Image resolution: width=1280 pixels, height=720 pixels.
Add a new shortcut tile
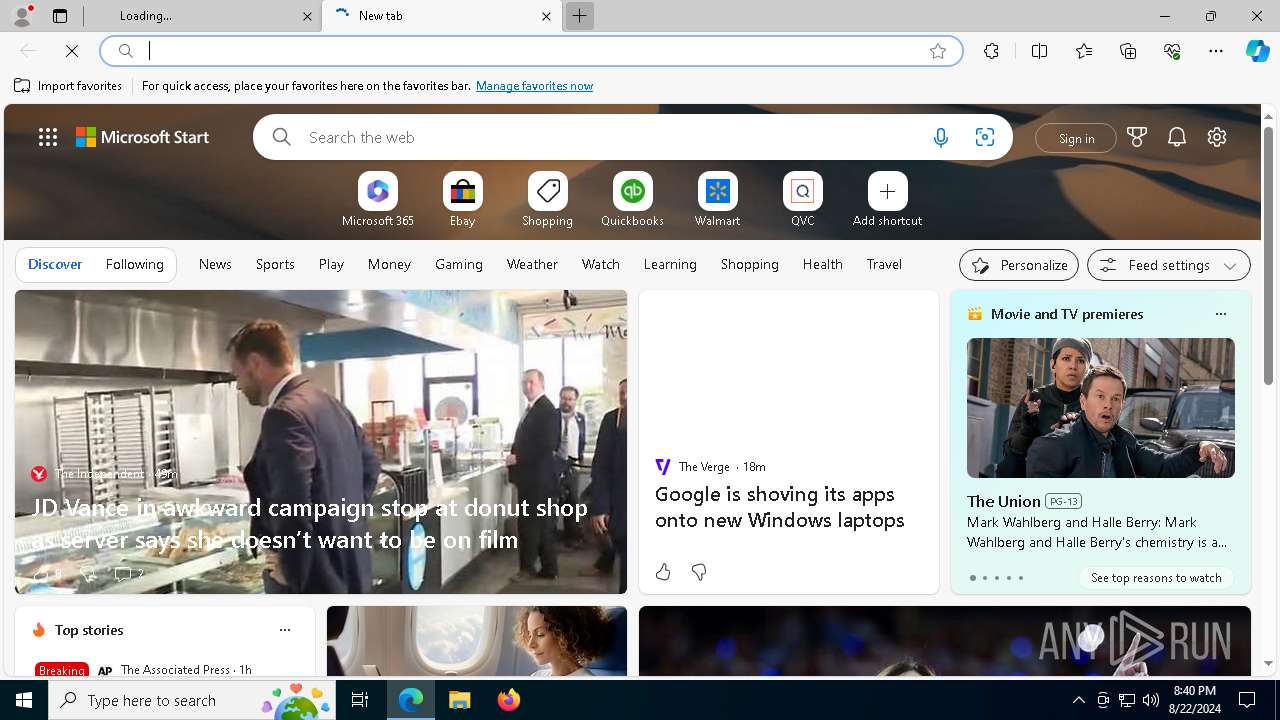887,191
